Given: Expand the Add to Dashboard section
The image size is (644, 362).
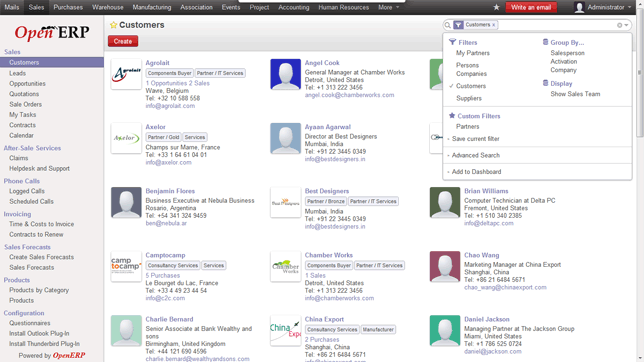Looking at the screenshot, I should (x=476, y=172).
